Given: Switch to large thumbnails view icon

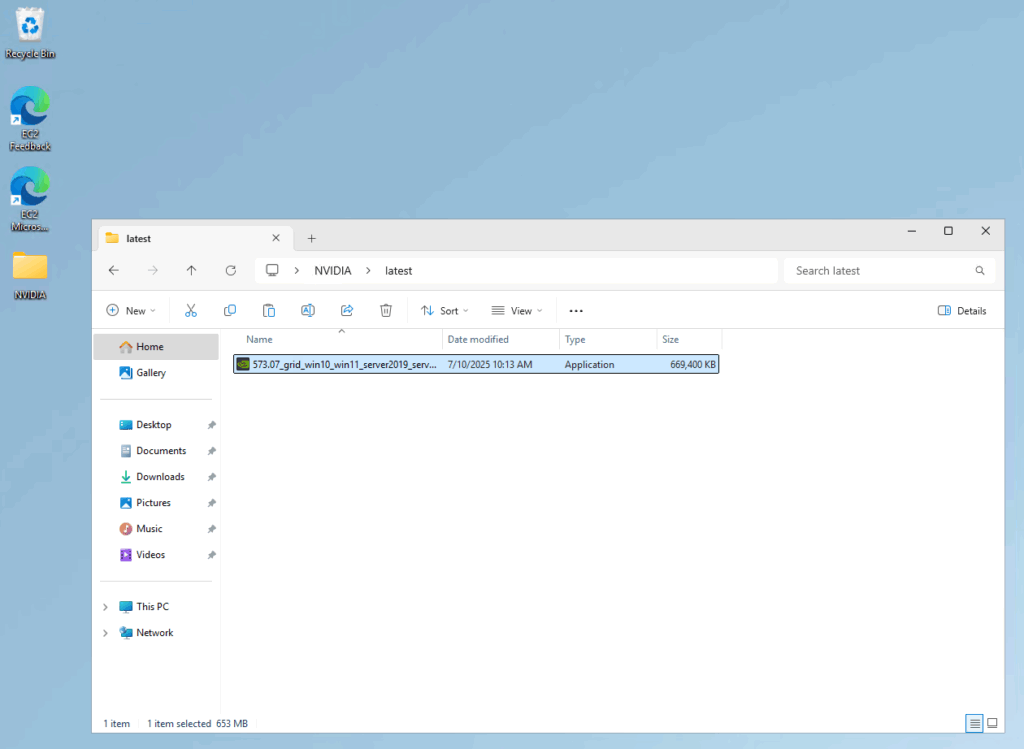Looking at the screenshot, I should 992,723.
